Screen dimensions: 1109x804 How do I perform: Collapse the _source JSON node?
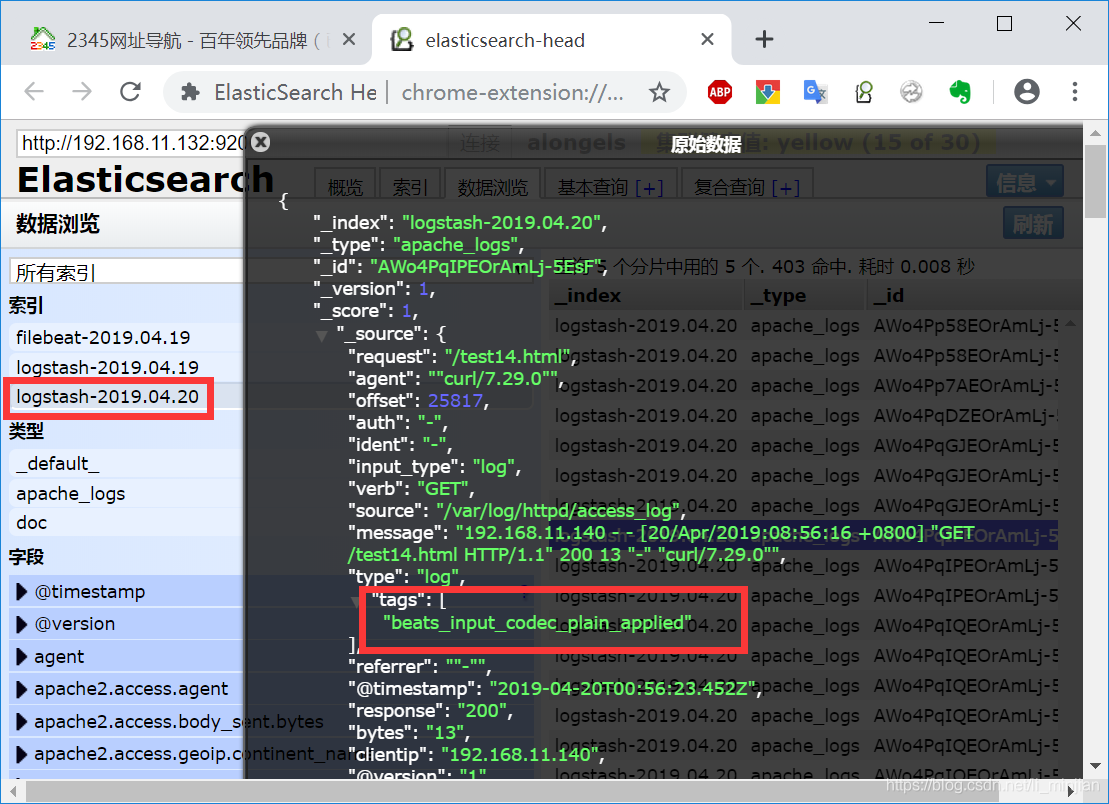tap(322, 335)
